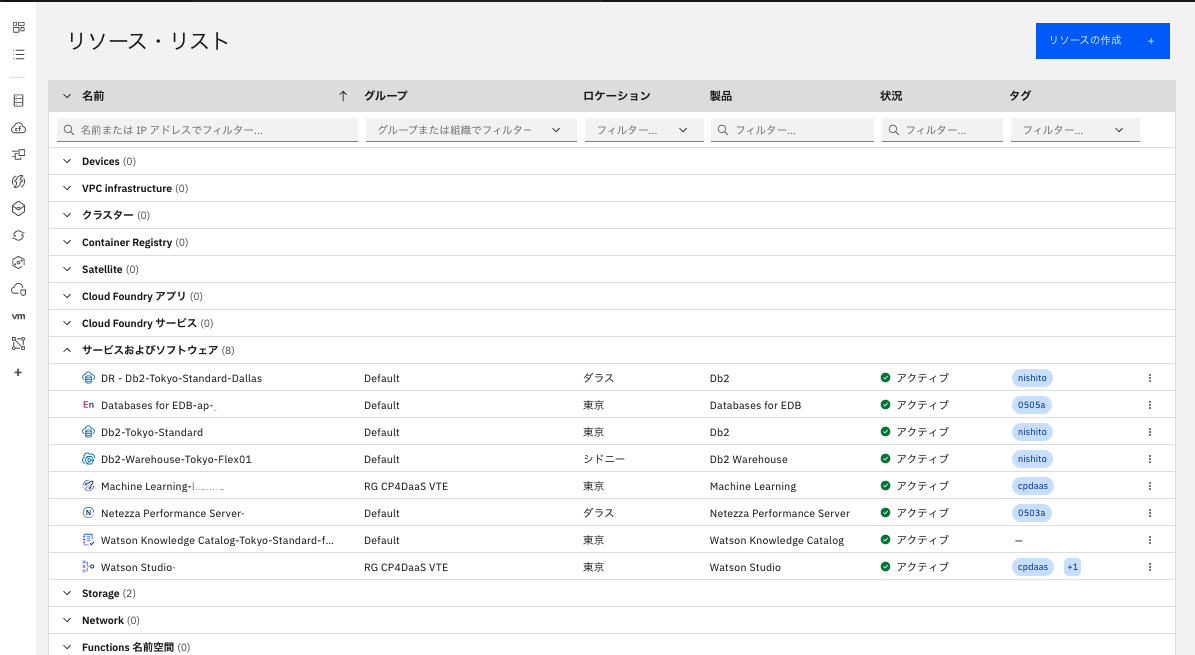
Task: Open actions menu for Db2-Tokyo-Standard row
Action: [x=1150, y=432]
